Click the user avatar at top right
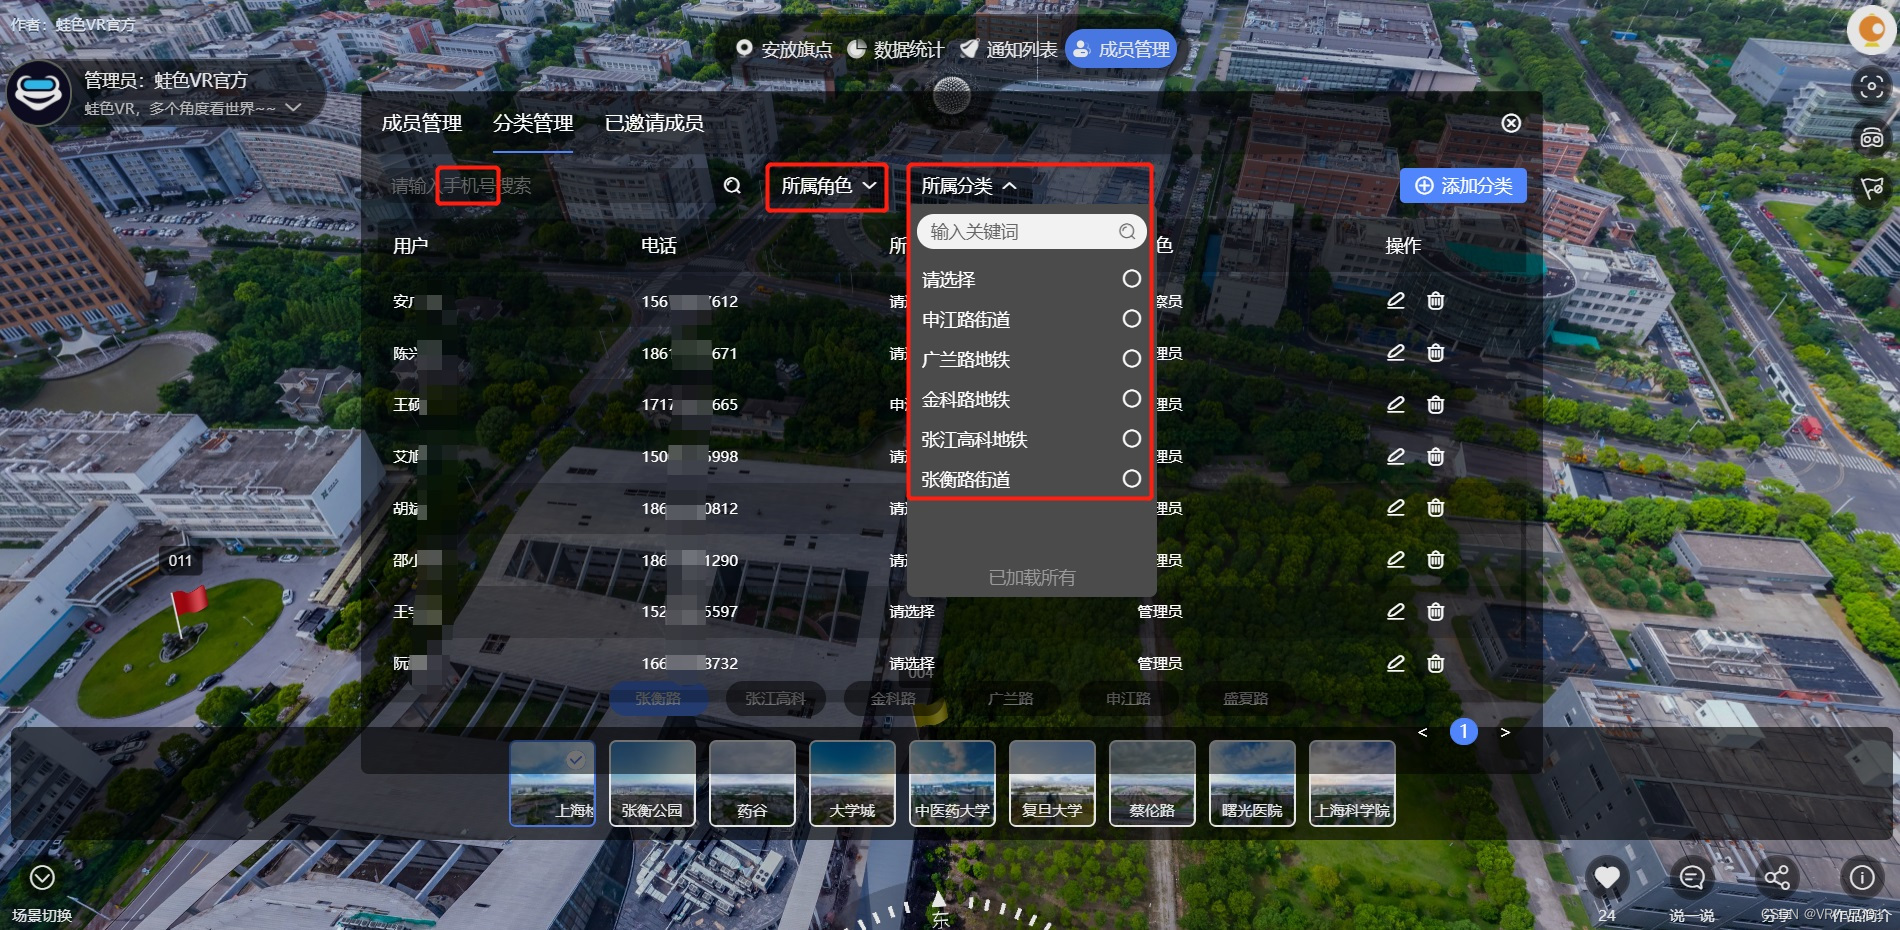This screenshot has width=1900, height=930. (1872, 28)
